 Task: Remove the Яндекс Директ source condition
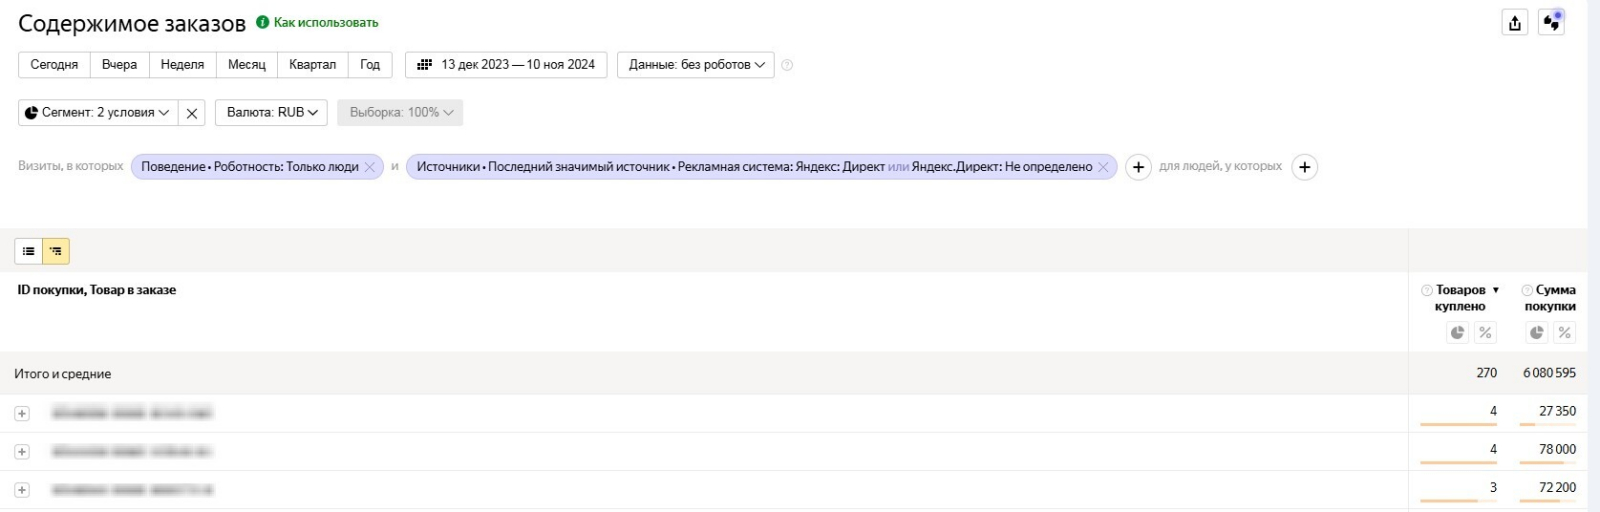[x=1103, y=167]
